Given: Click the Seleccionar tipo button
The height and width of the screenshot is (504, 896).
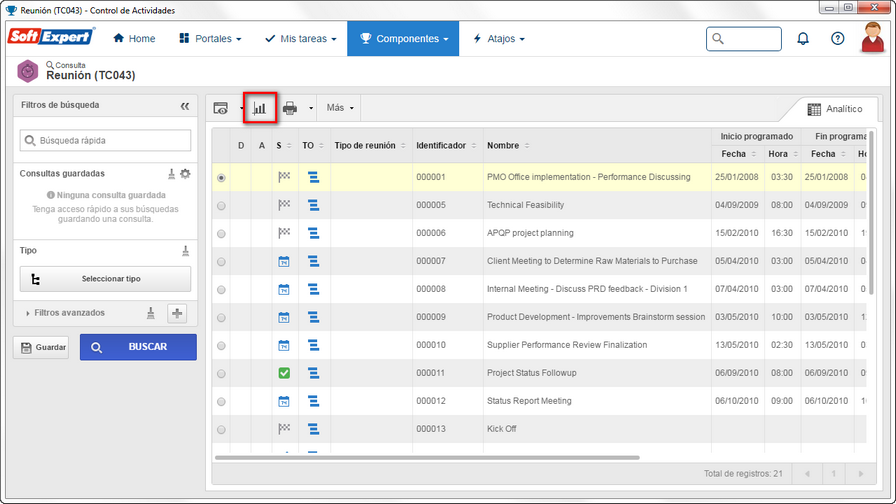Looking at the screenshot, I should [105, 279].
